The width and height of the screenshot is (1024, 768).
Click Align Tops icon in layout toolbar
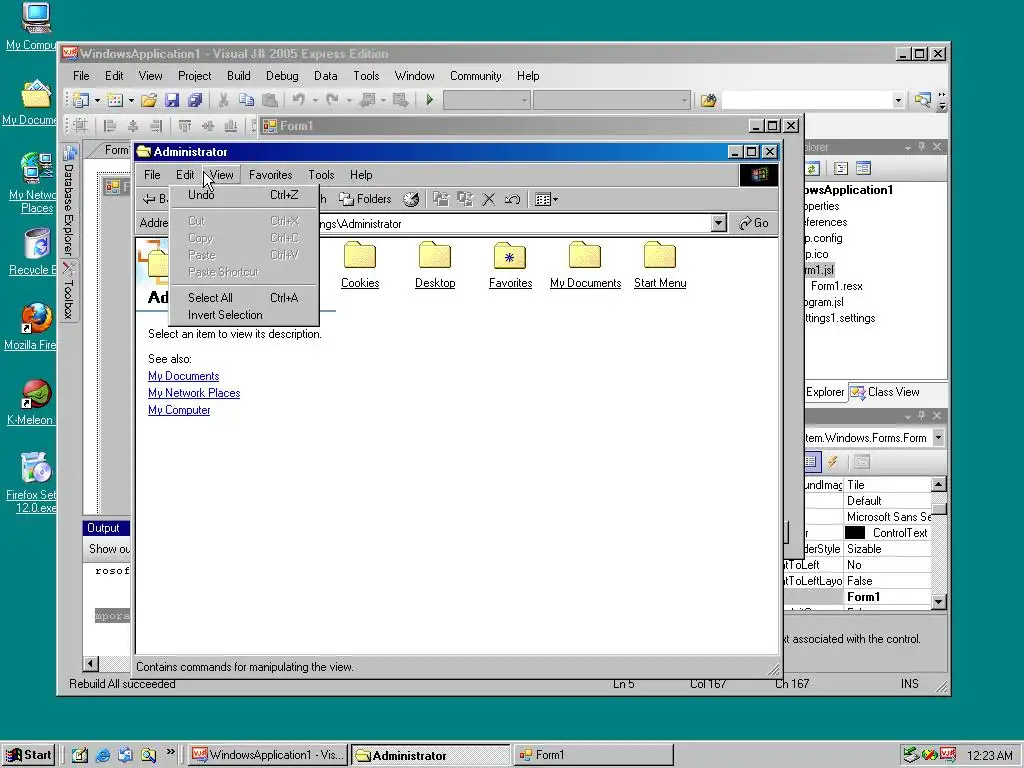click(x=185, y=125)
